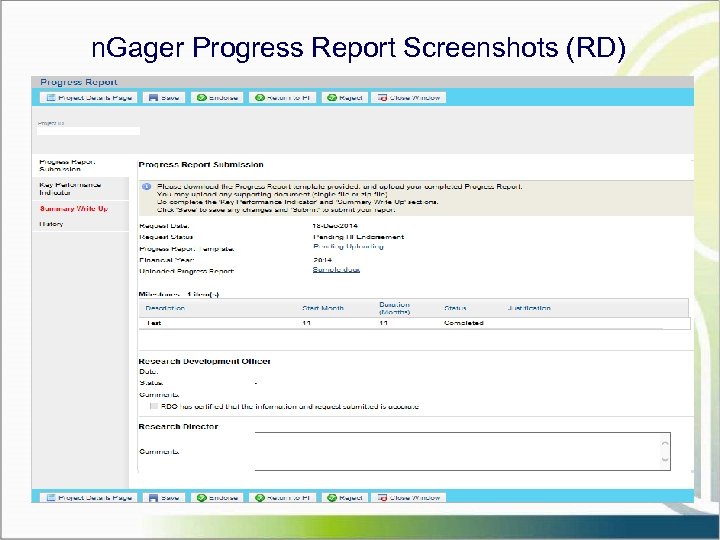720x540 pixels.
Task: Click the Status column header in the milestones table
Action: click(455, 308)
